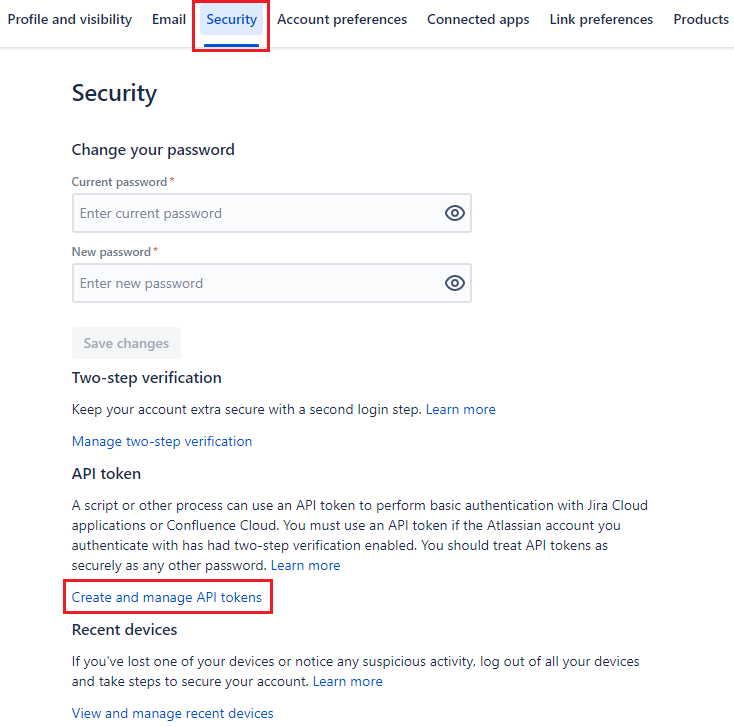Go to the Account preferences tab

coord(342,20)
